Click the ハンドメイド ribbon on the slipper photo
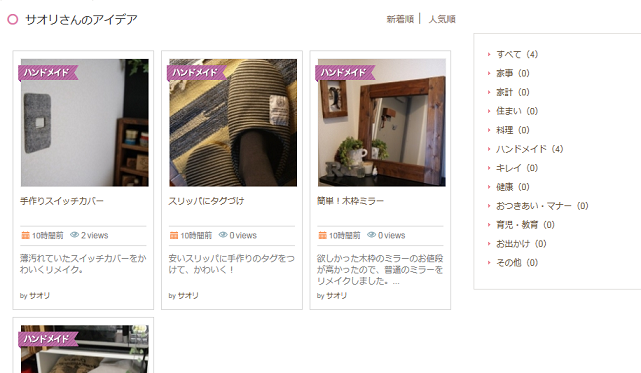641x373 pixels. [x=197, y=73]
